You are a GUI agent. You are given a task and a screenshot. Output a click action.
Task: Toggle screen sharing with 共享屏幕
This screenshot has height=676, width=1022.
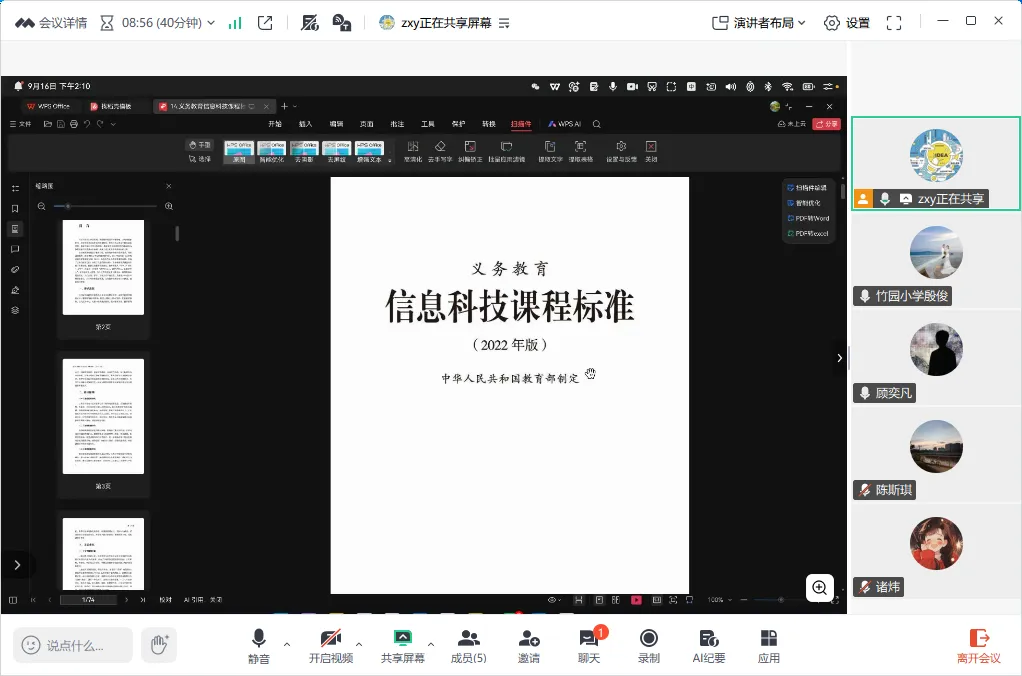click(403, 645)
